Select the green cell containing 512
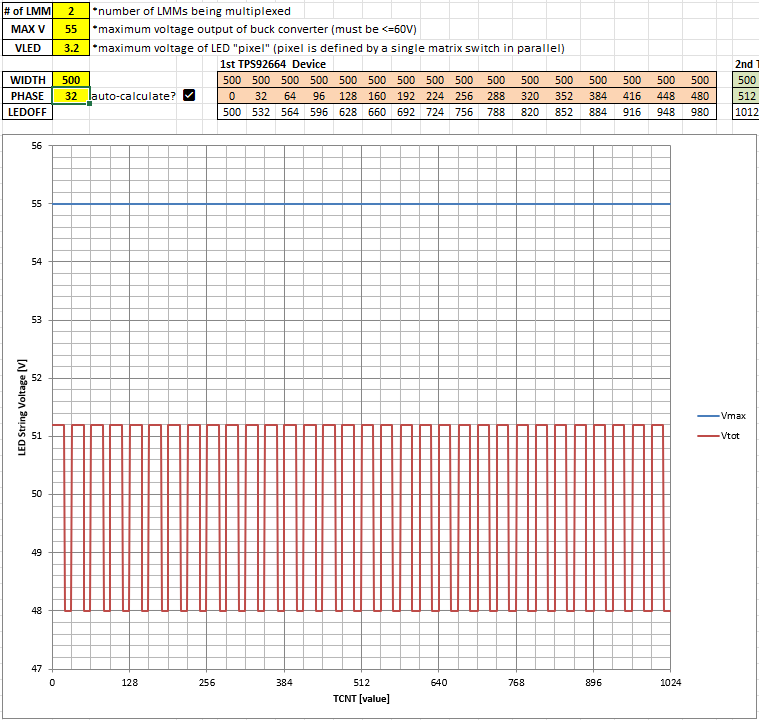The width and height of the screenshot is (759, 720). [x=746, y=96]
